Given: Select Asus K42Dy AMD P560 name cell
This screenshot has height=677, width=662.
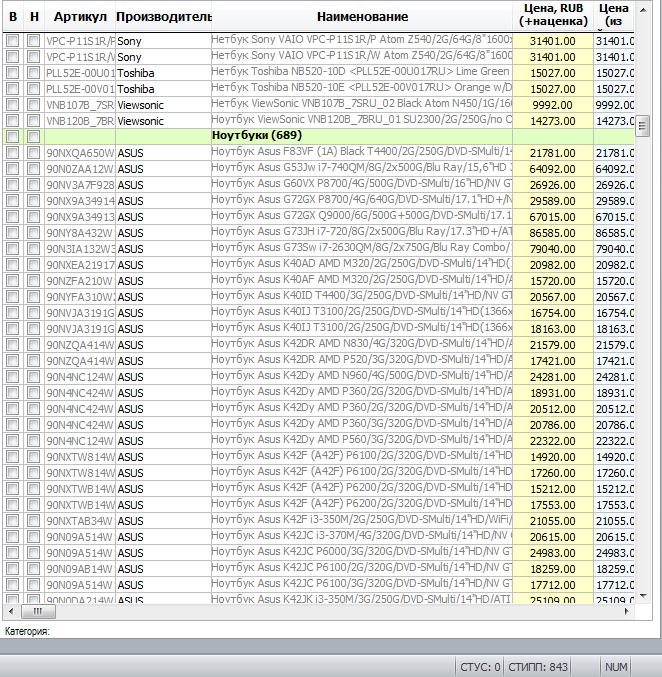Looking at the screenshot, I should 362,440.
